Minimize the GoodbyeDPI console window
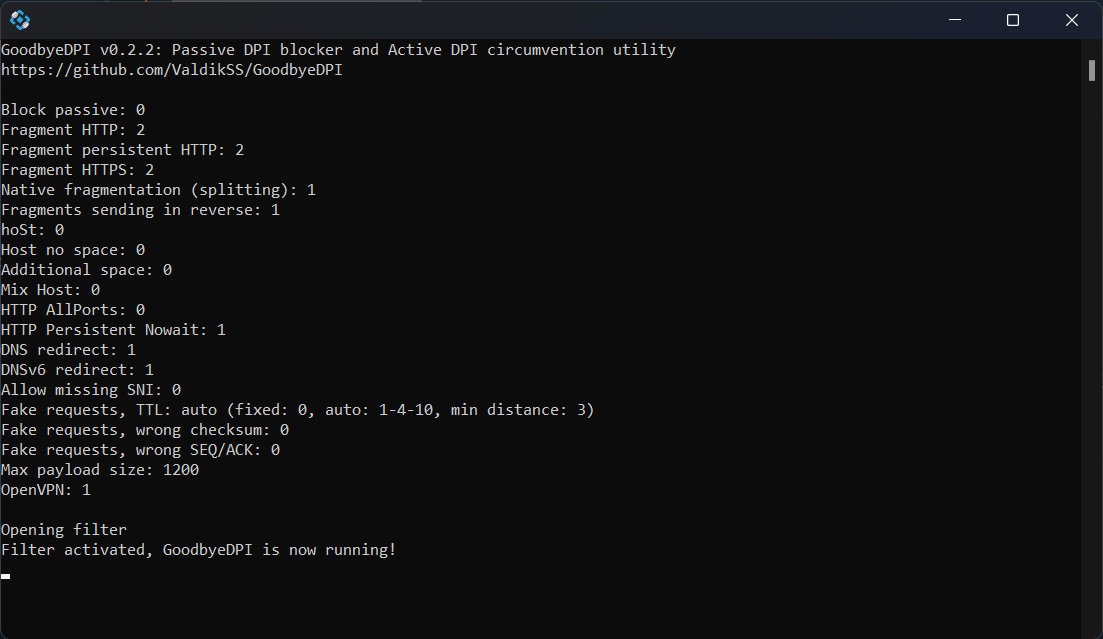Image resolution: width=1103 pixels, height=639 pixels. coord(955,20)
